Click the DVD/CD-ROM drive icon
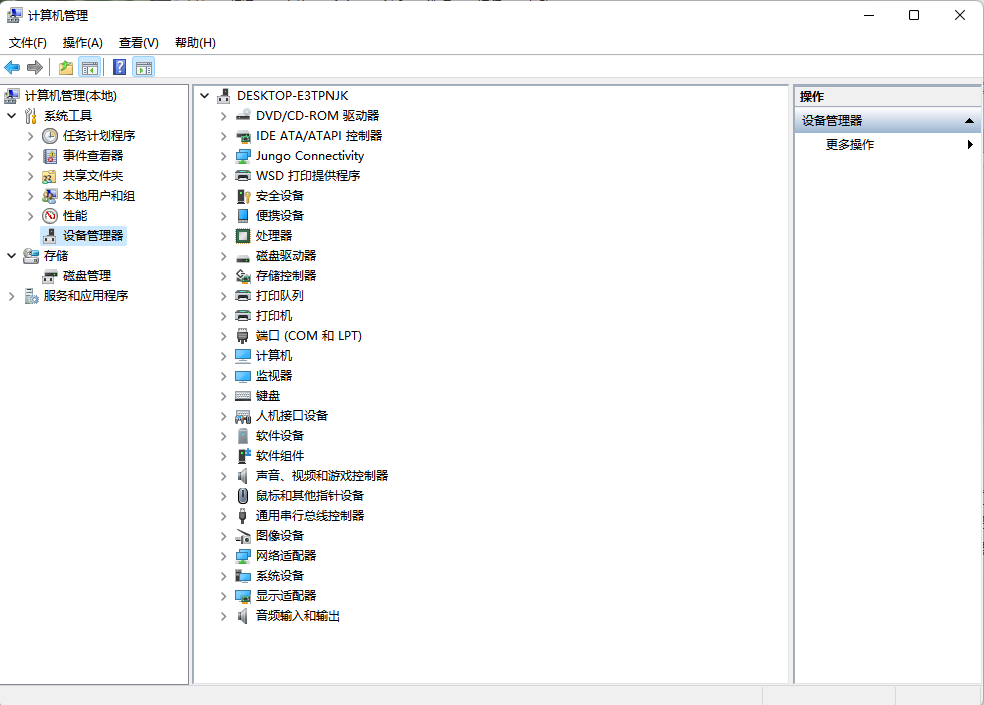 [243, 116]
